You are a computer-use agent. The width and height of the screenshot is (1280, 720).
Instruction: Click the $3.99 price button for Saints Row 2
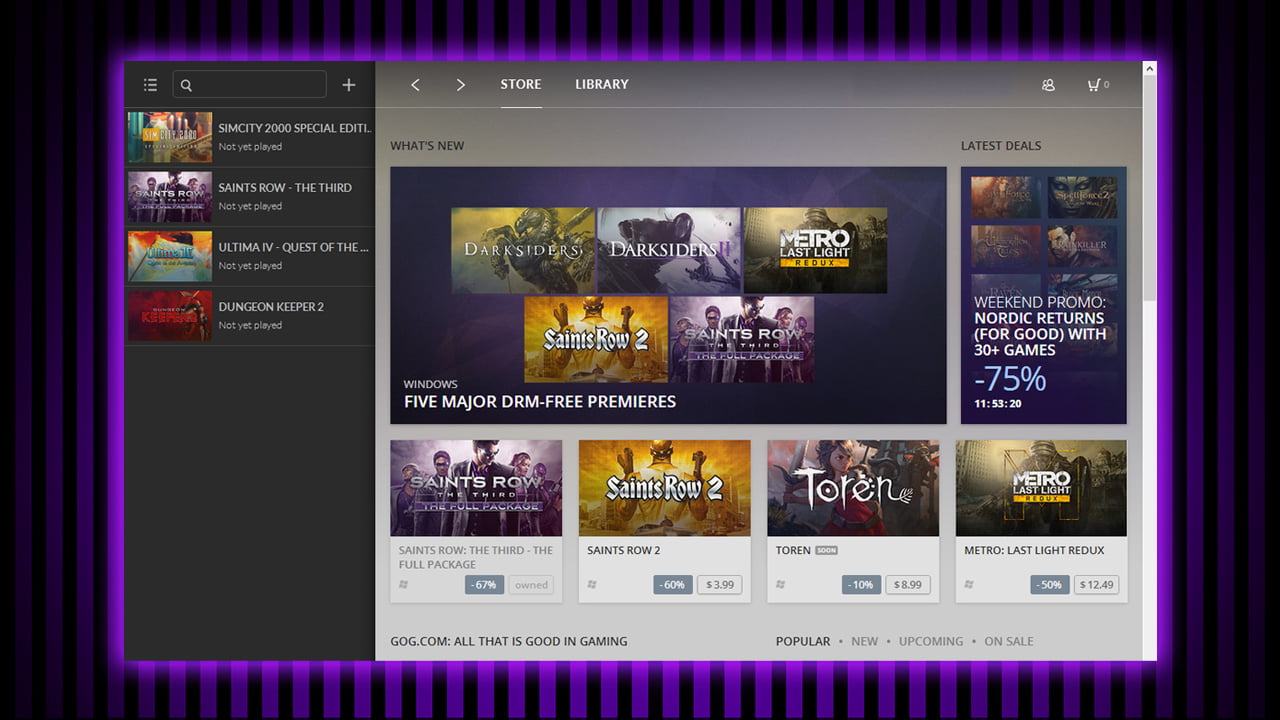tap(720, 584)
